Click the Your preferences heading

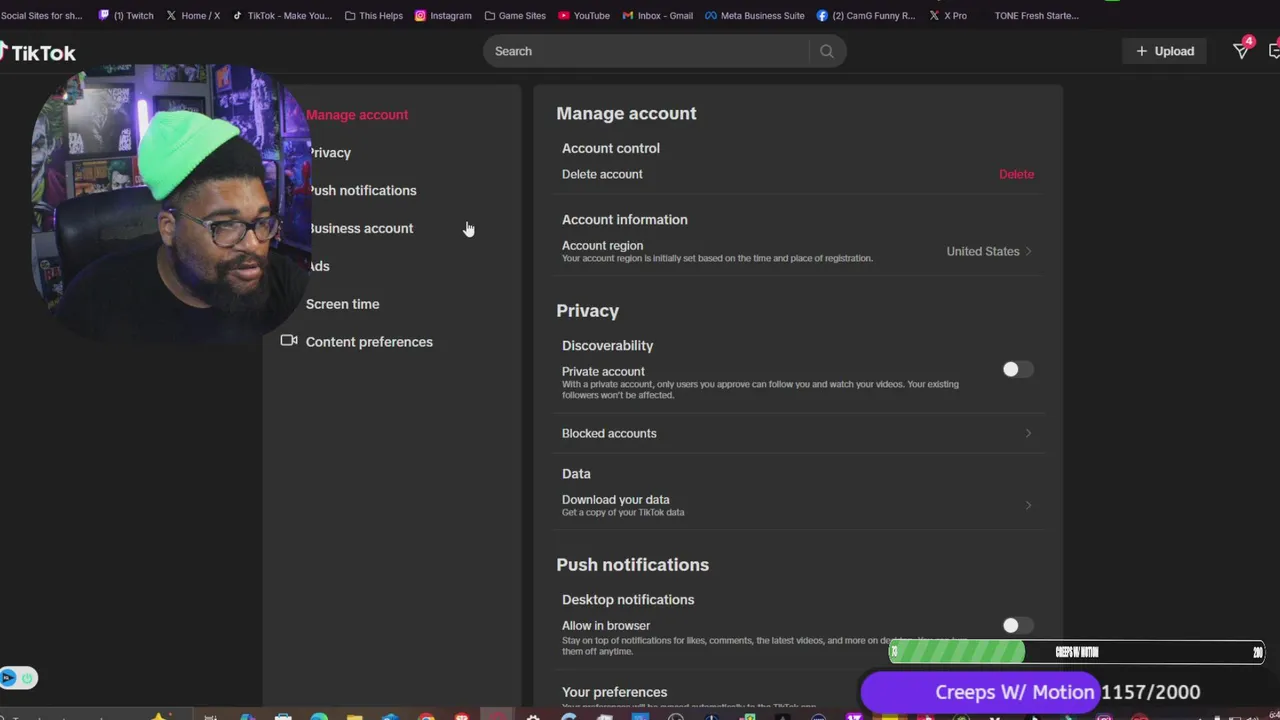tap(614, 692)
